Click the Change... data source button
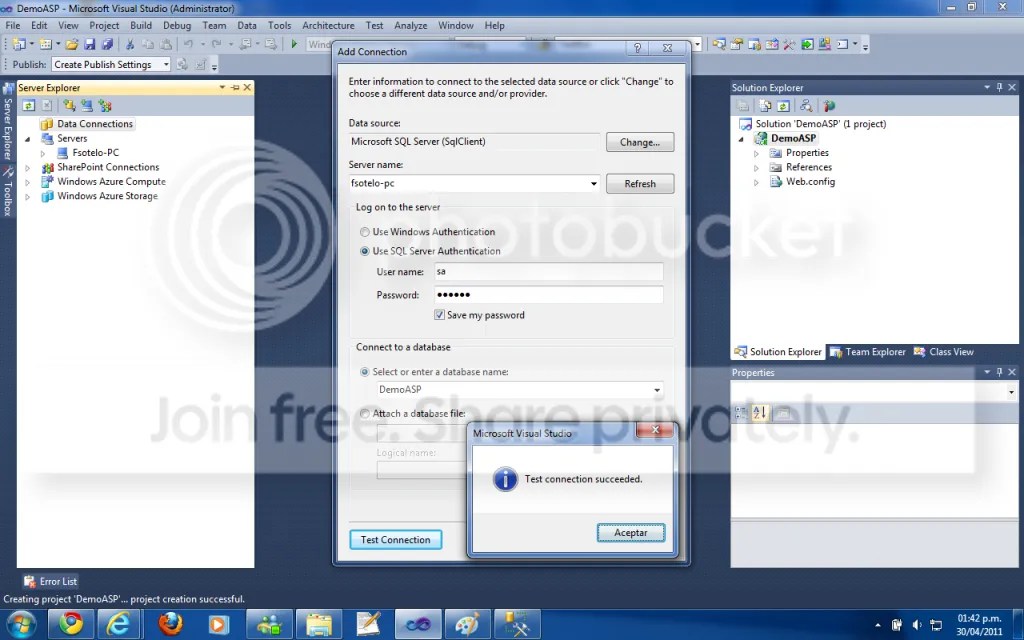Viewport: 1024px width, 640px height. pyautogui.click(x=640, y=142)
